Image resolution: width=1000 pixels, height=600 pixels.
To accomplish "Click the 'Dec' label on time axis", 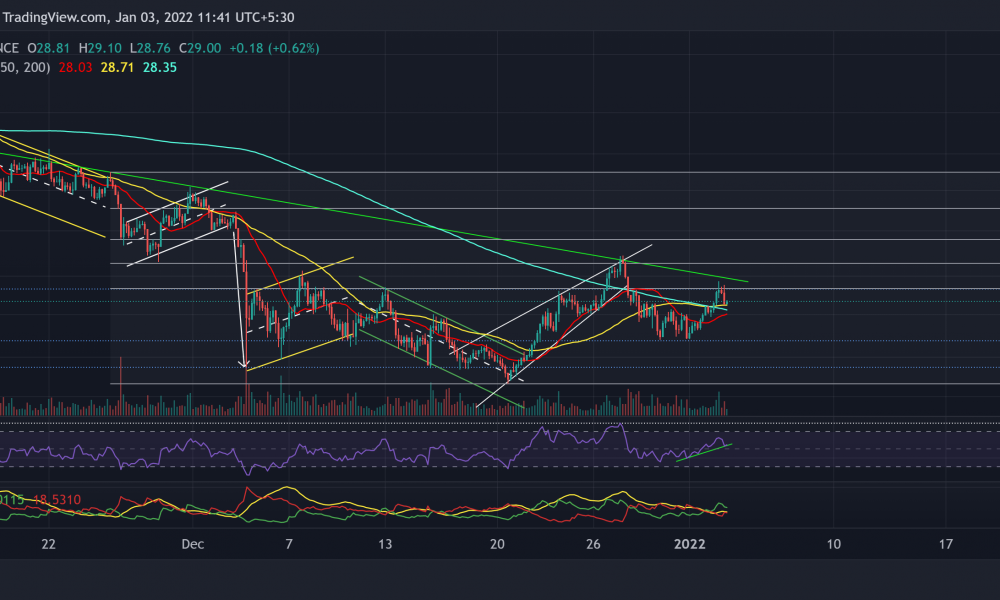I will coord(193,544).
